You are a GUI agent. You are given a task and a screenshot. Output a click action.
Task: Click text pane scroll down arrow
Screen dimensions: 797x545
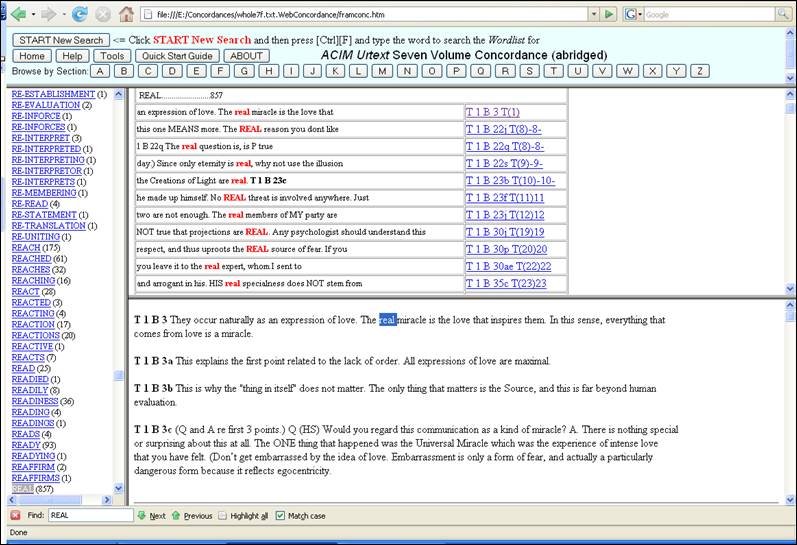pos(790,500)
